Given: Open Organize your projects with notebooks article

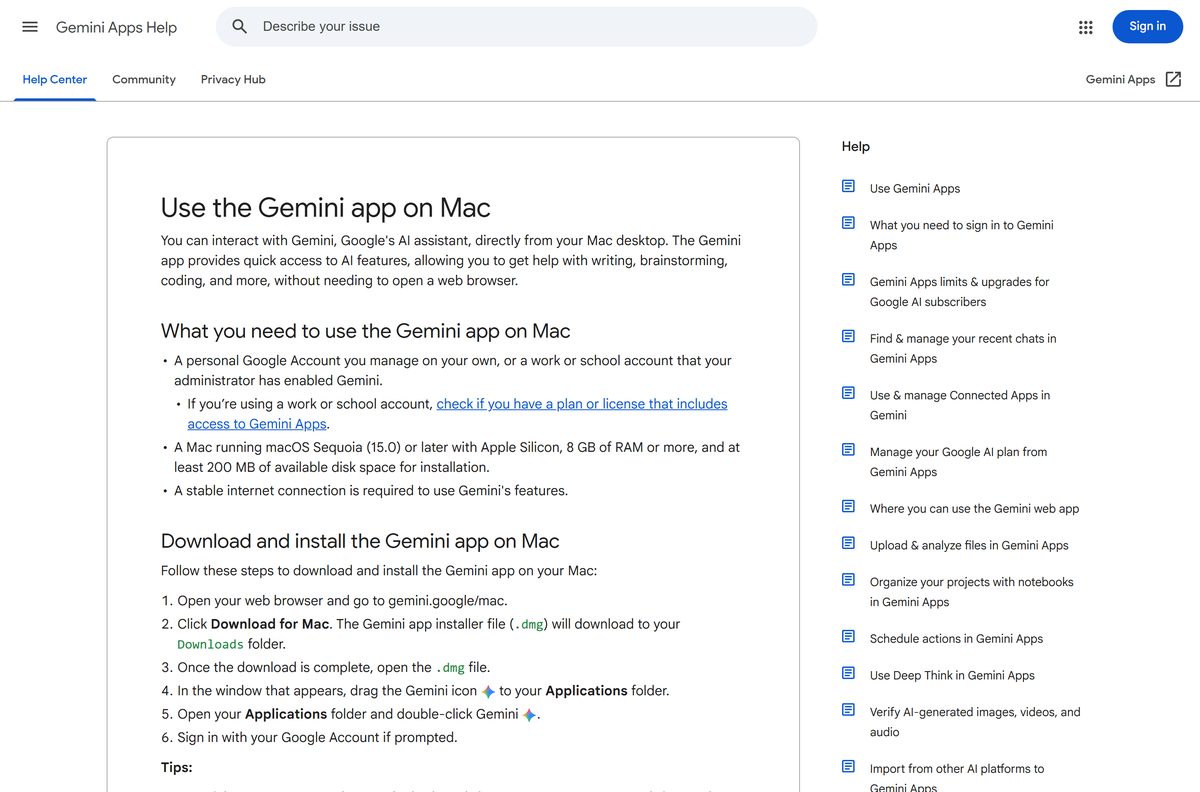Looking at the screenshot, I should click(972, 592).
